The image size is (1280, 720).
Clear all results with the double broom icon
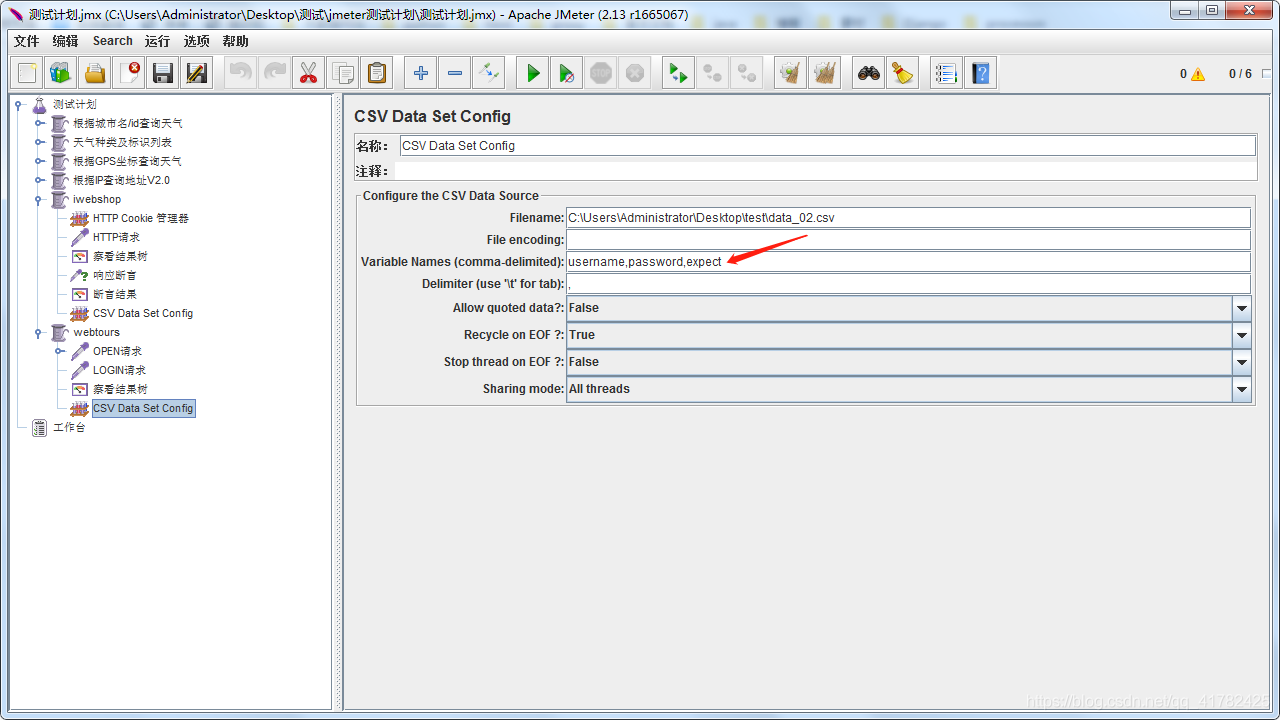pyautogui.click(x=825, y=73)
